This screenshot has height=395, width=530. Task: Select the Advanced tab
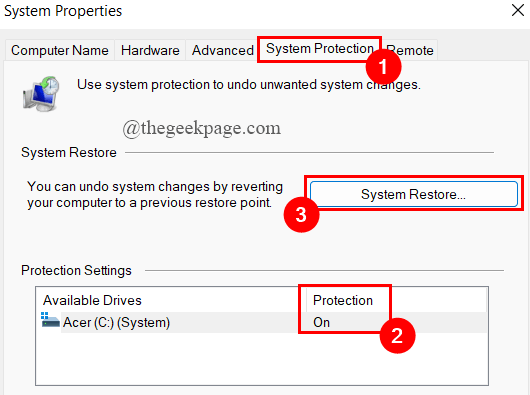point(222,50)
